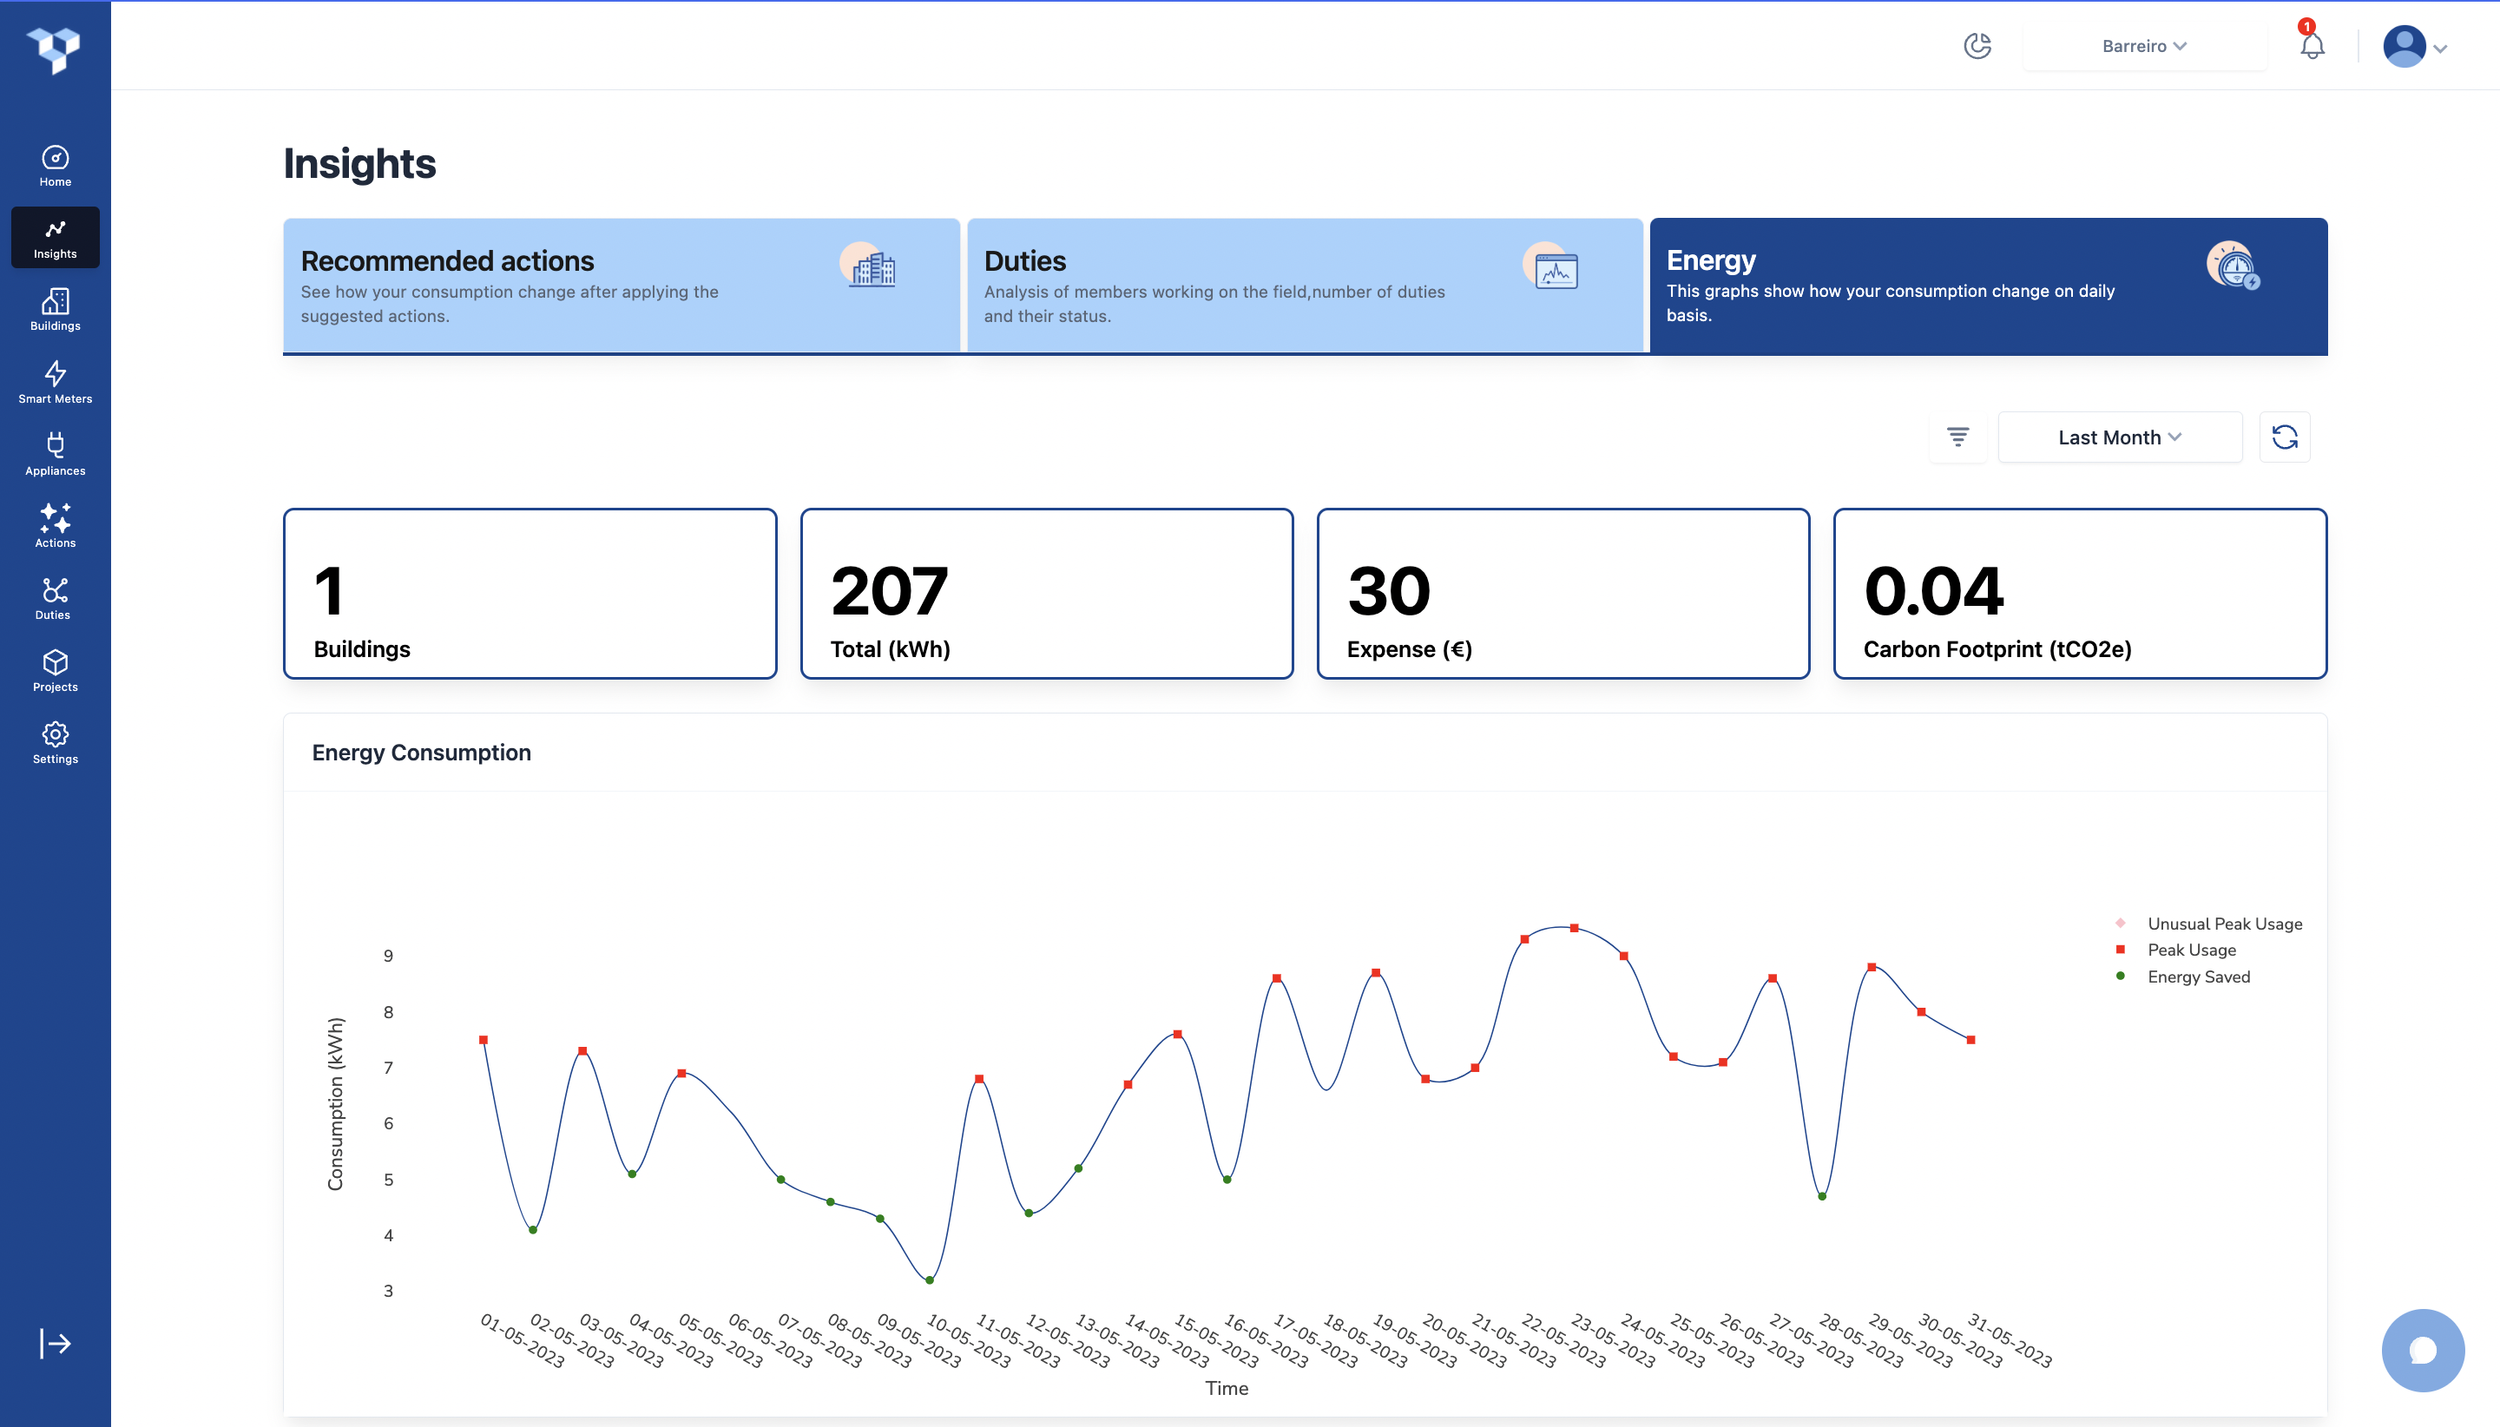Viewport: 2500px width, 1427px height.
Task: Open the Barreiro location dropdown
Action: click(2144, 46)
